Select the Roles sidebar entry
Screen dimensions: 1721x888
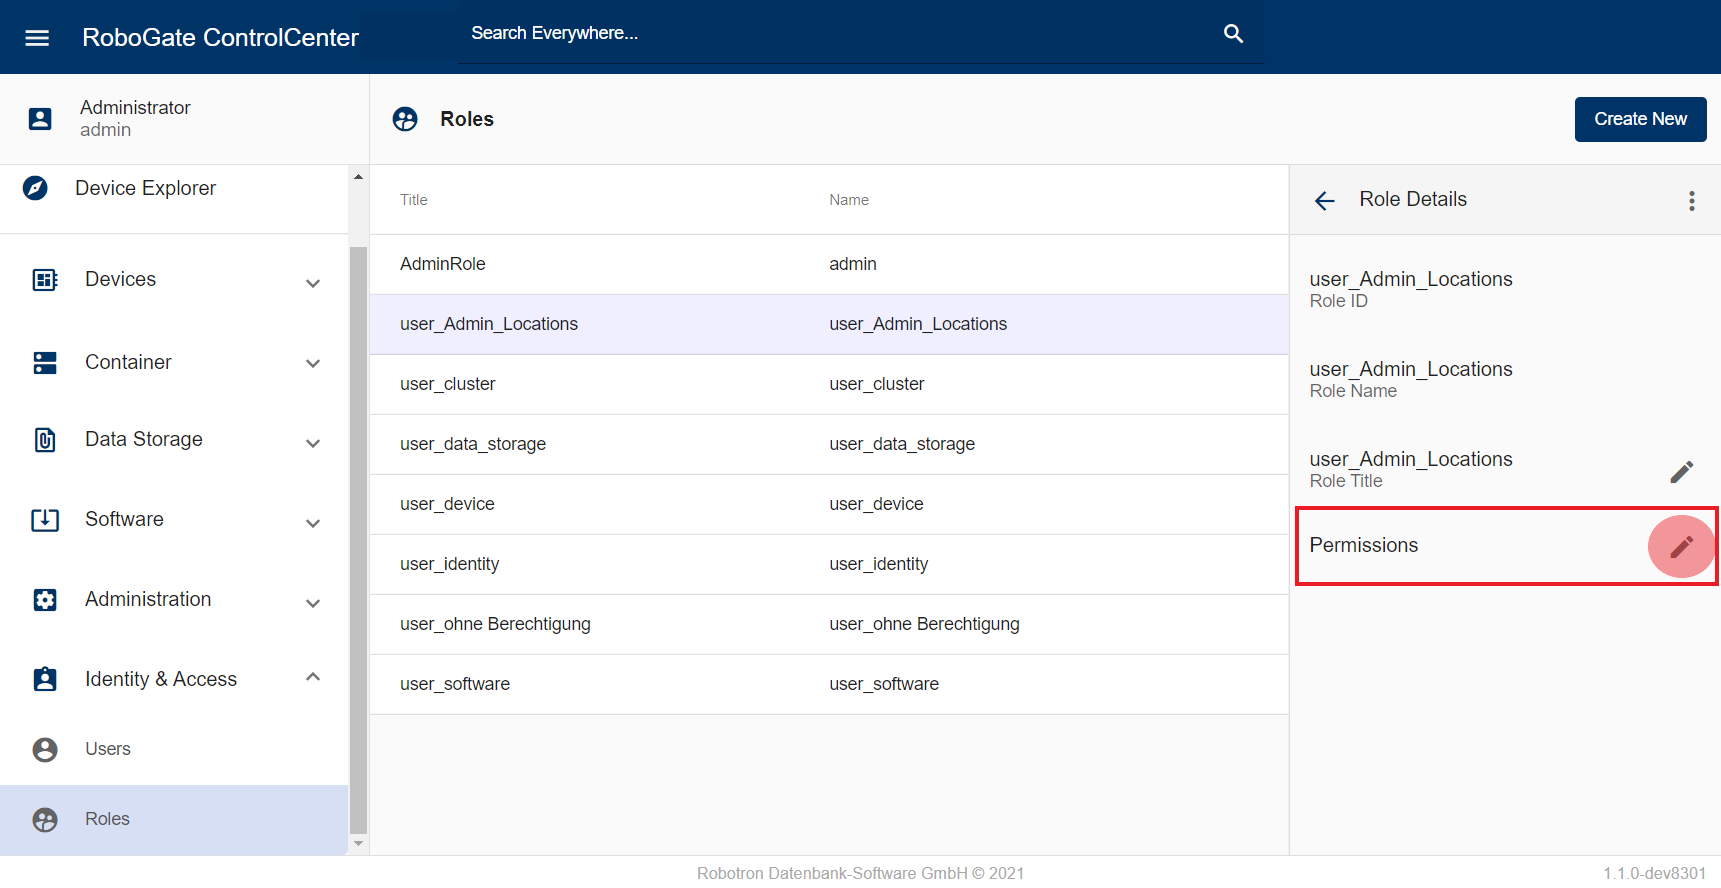pos(174,819)
